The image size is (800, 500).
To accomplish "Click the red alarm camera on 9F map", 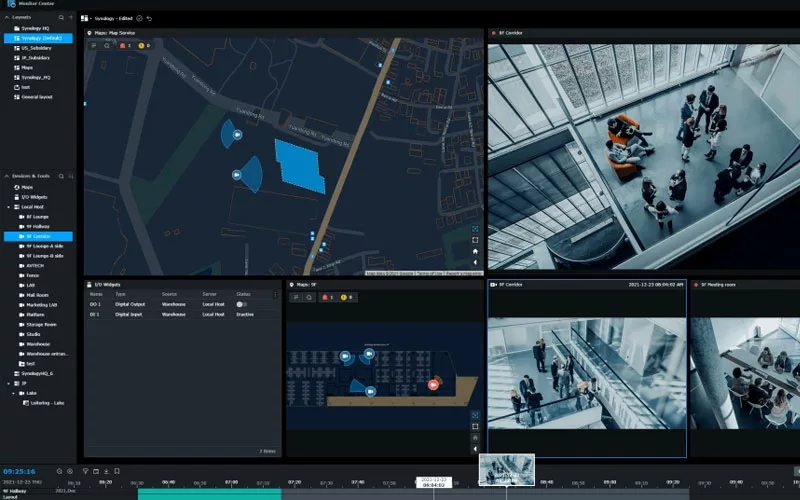I will tap(433, 384).
